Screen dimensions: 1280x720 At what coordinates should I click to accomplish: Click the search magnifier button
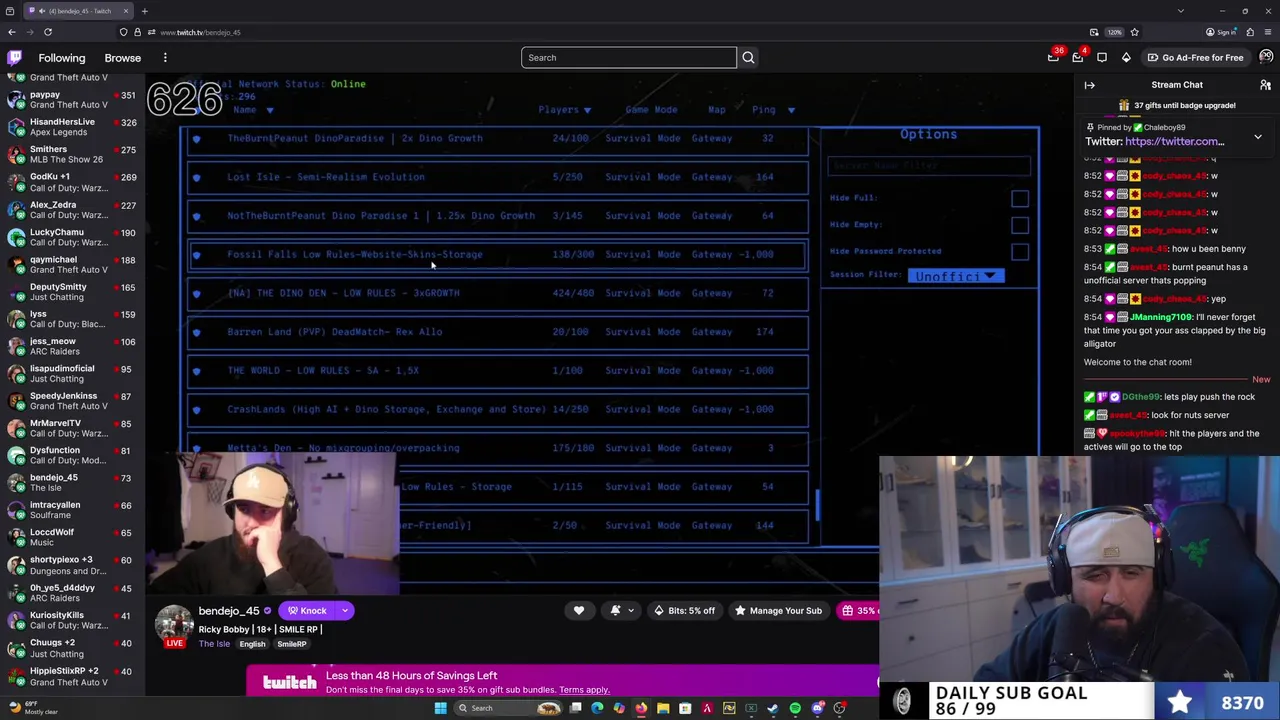pos(748,57)
